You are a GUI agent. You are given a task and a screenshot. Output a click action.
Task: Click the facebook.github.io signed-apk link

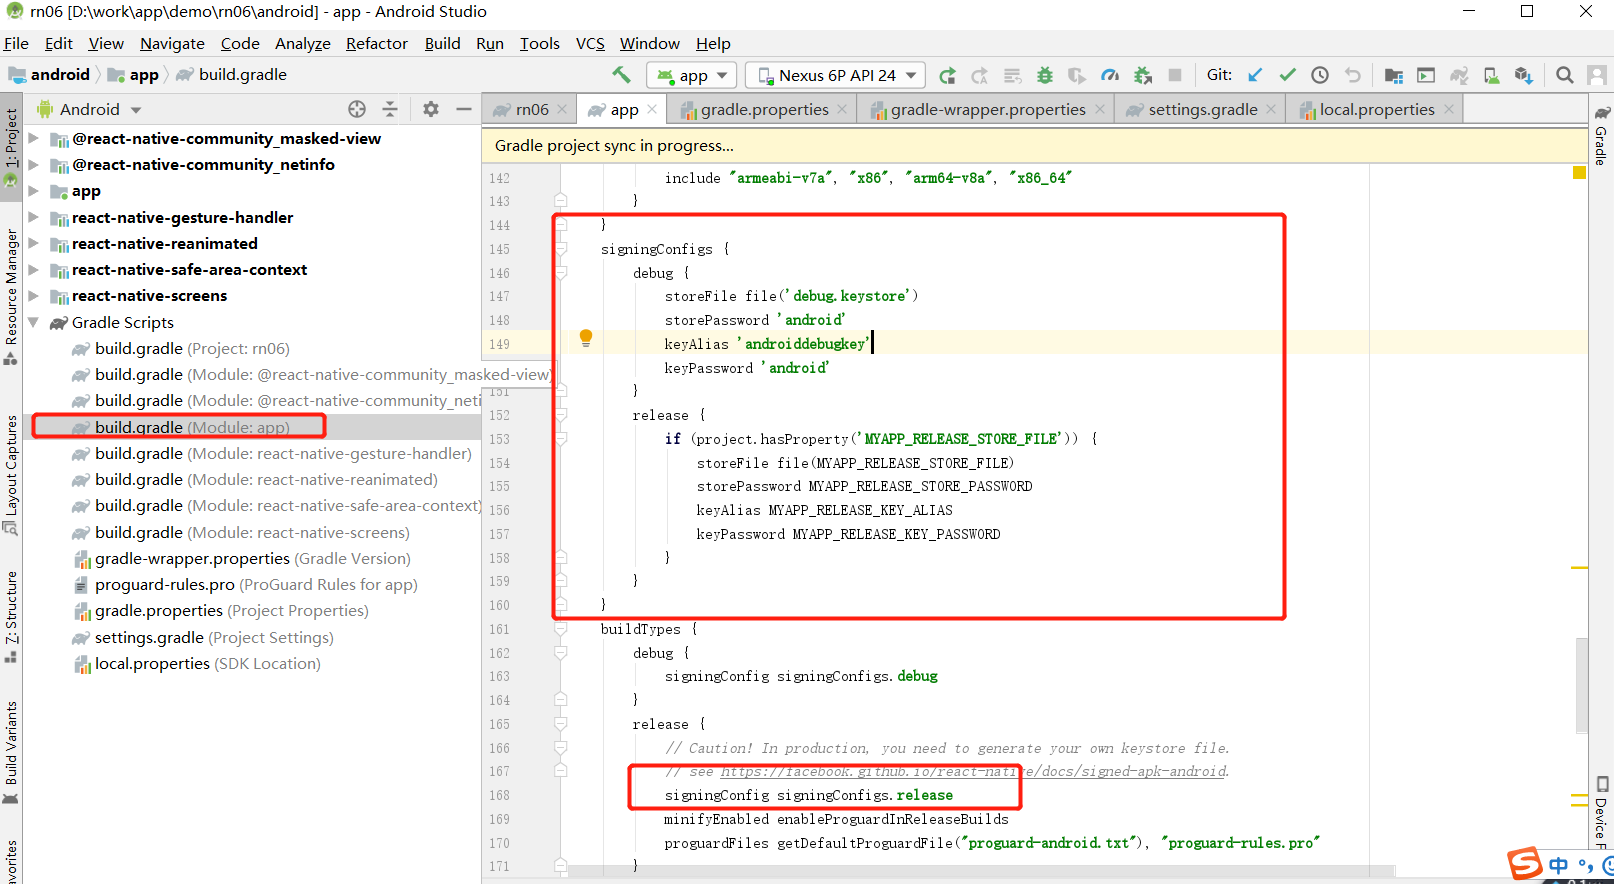(x=973, y=771)
